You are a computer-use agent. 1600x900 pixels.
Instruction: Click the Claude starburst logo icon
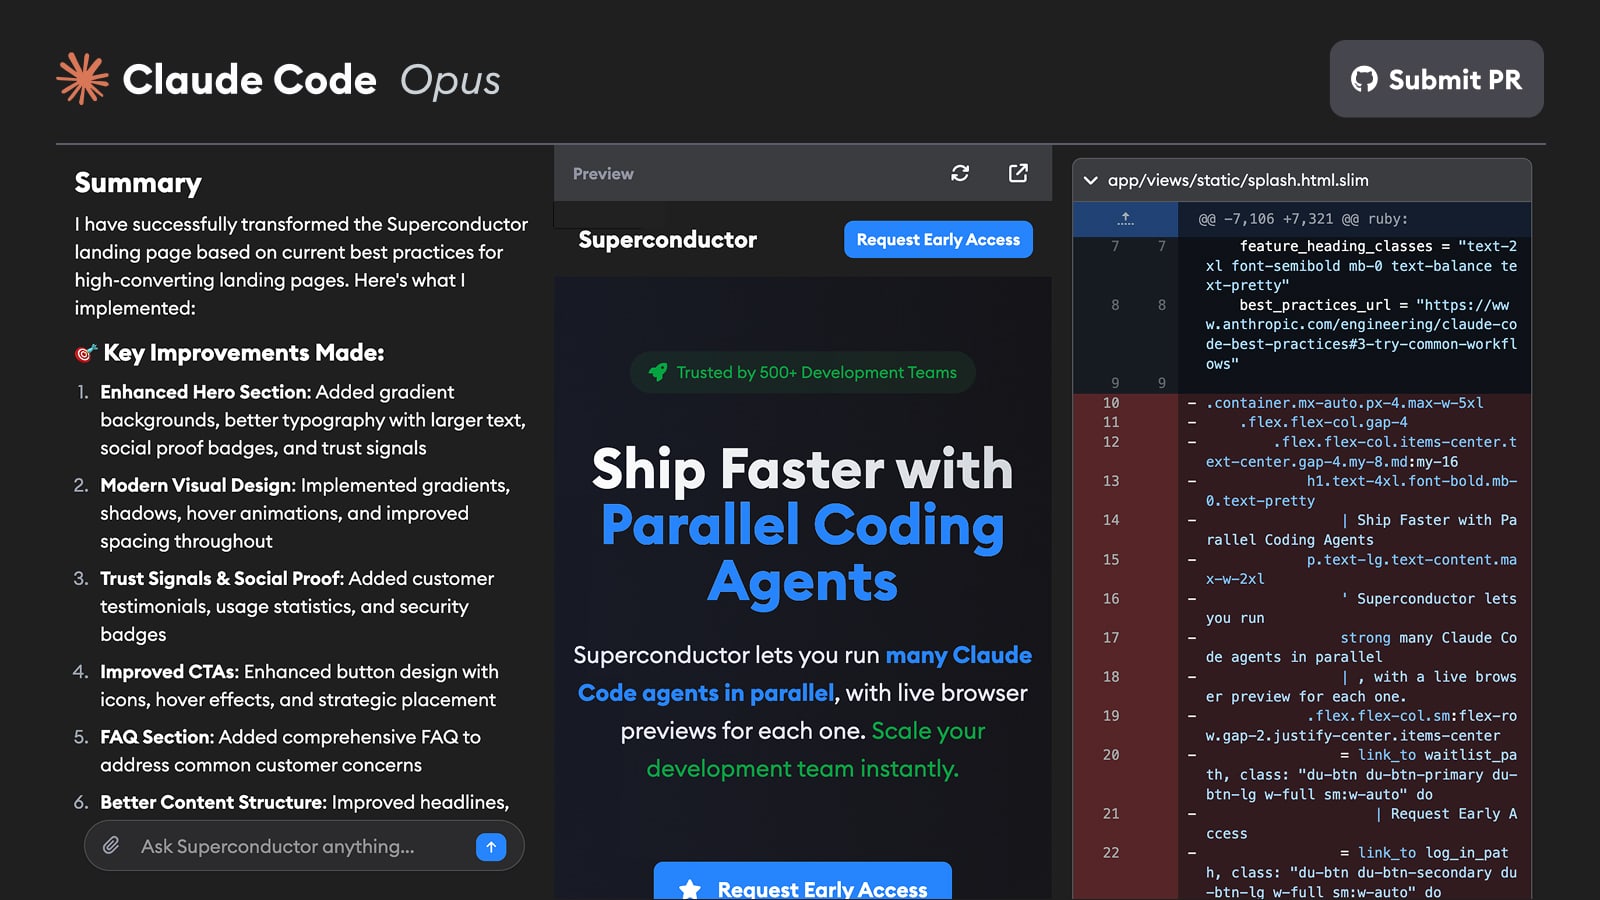[83, 78]
